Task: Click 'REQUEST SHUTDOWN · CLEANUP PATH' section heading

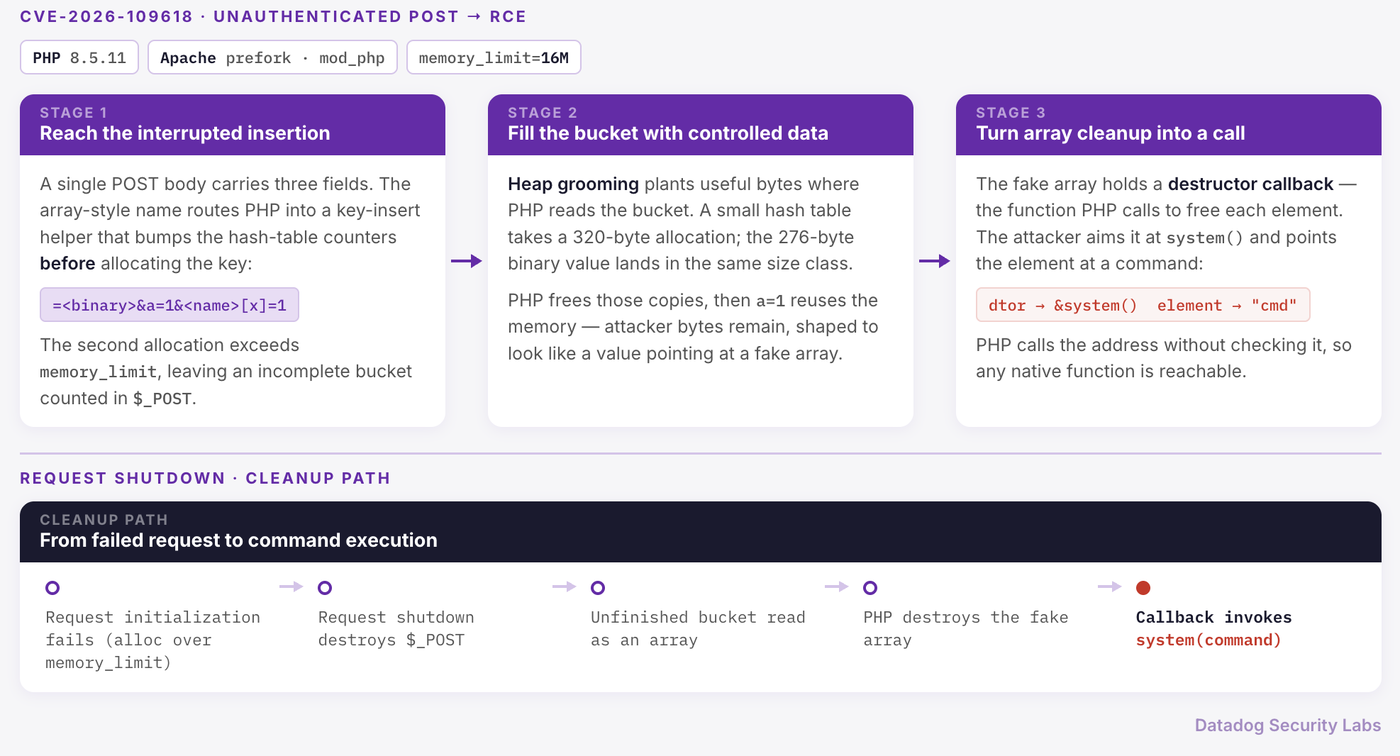Action: [x=205, y=478]
